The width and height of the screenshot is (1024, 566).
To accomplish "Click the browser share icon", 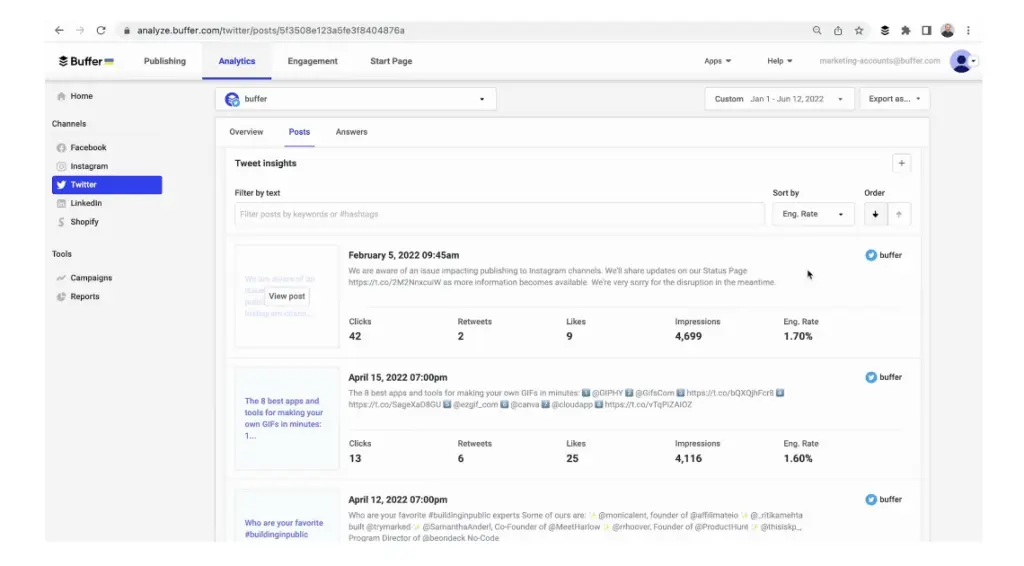I will 838,30.
